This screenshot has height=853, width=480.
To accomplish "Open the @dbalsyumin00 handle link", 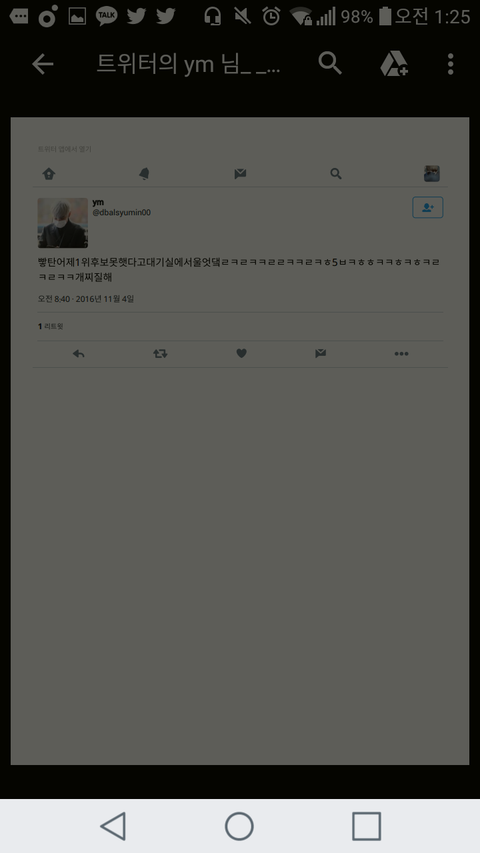I will [x=121, y=213].
